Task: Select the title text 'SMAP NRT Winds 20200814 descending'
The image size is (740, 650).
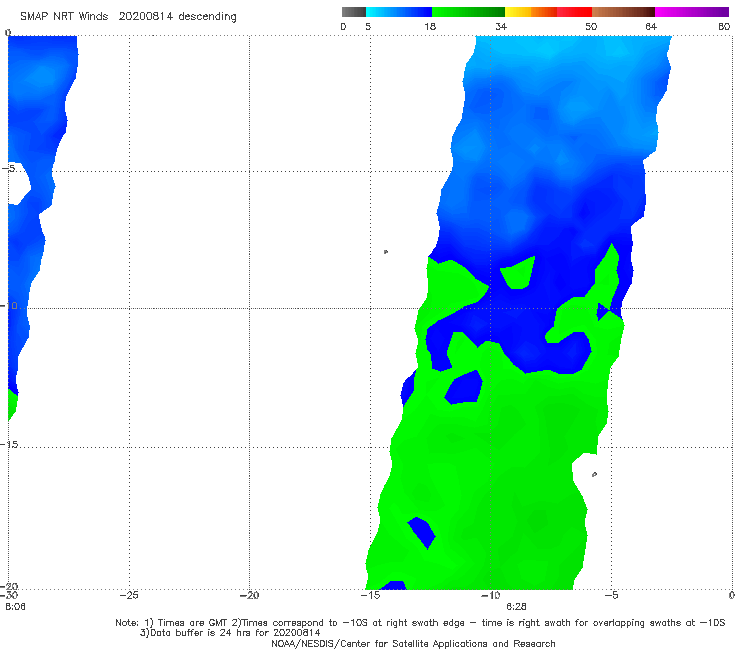Action: click(x=128, y=17)
